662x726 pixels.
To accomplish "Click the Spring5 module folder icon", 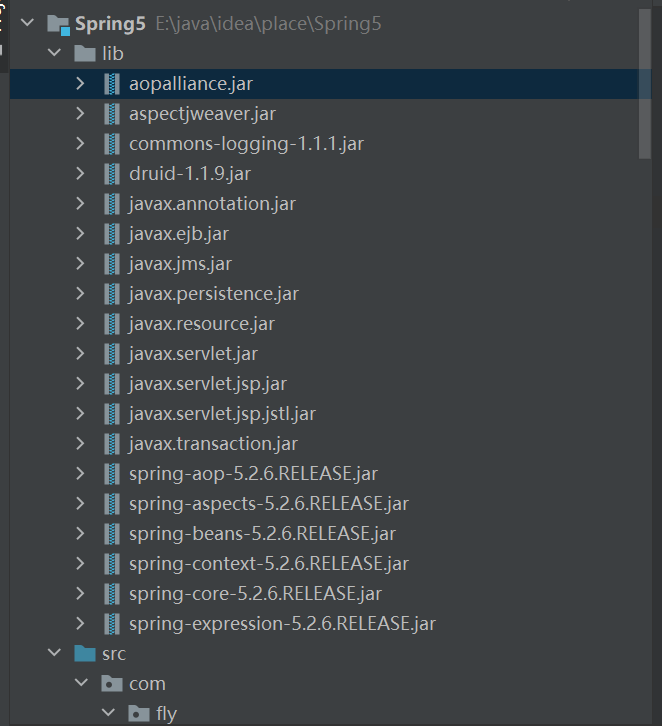I will (x=58, y=25).
